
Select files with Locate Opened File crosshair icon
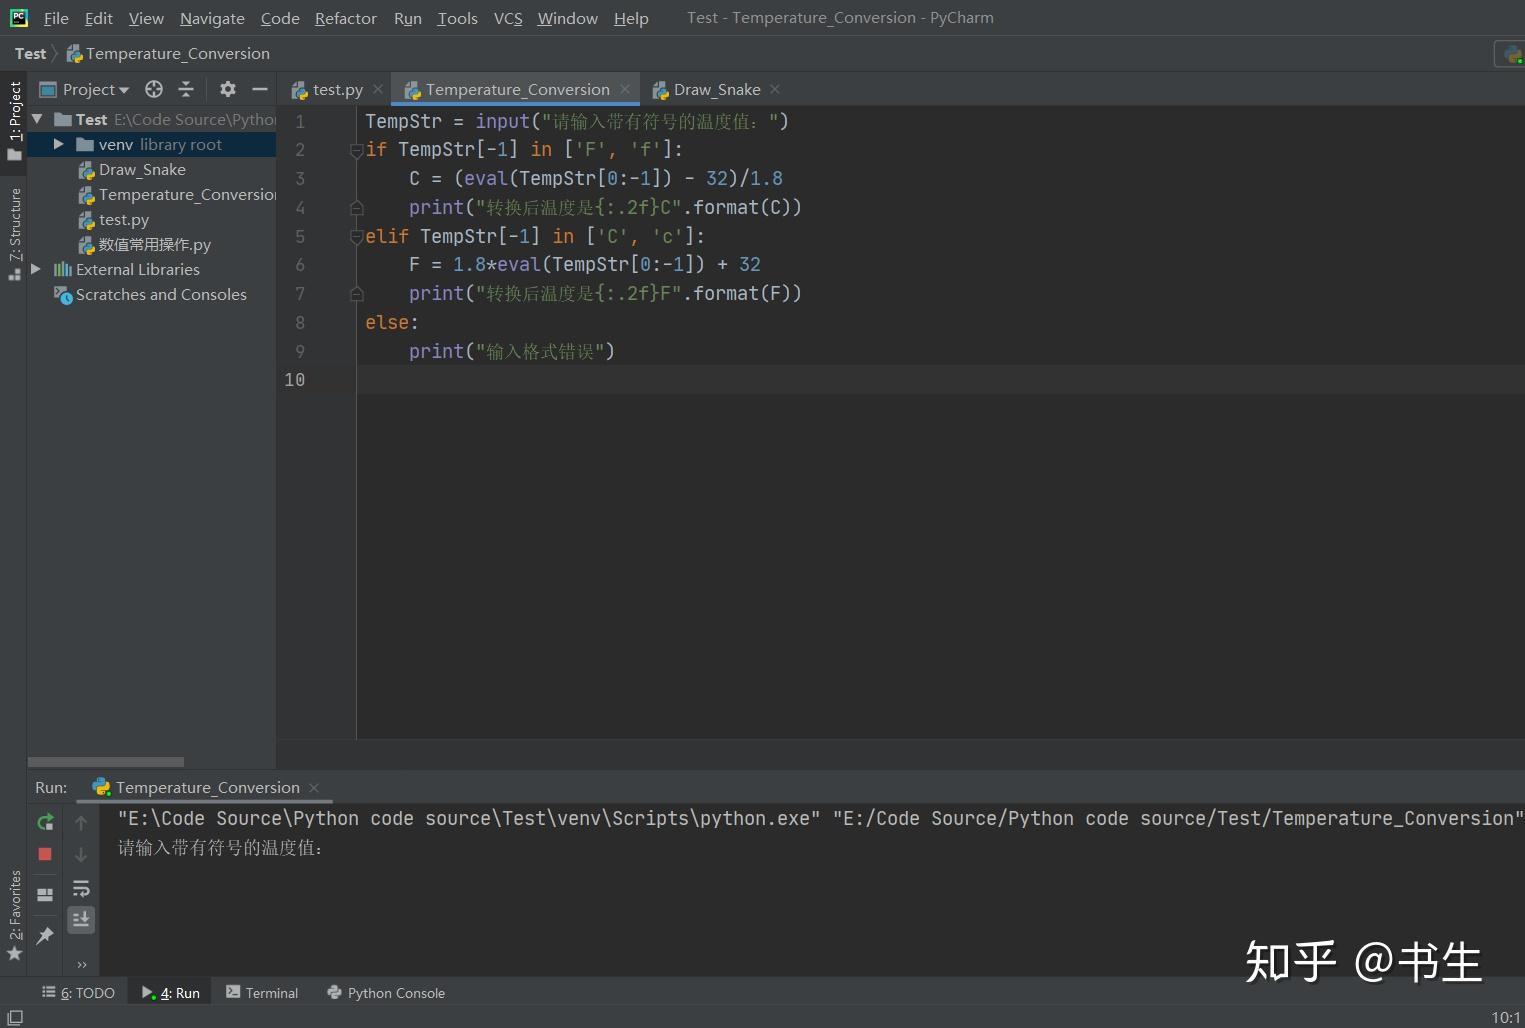point(153,89)
